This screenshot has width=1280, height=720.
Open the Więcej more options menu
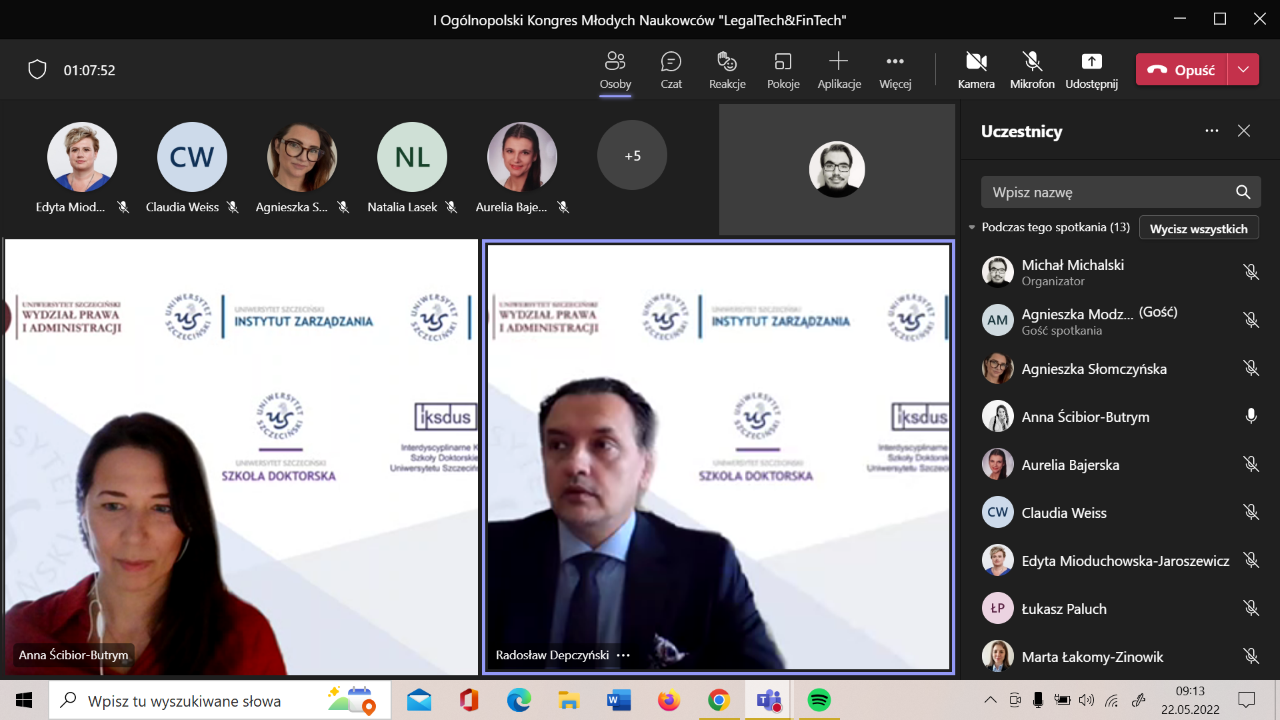click(895, 70)
